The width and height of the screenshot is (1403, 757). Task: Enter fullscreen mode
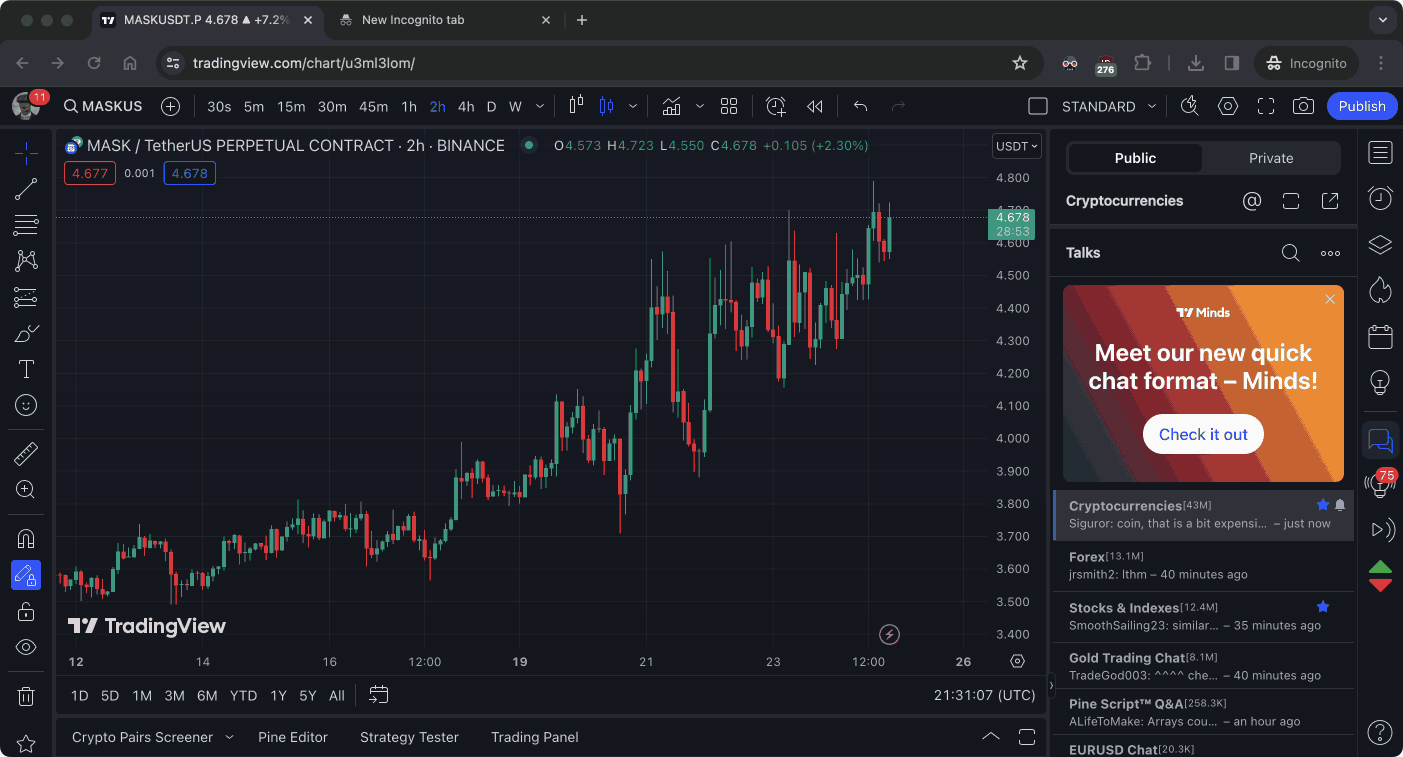point(1266,106)
